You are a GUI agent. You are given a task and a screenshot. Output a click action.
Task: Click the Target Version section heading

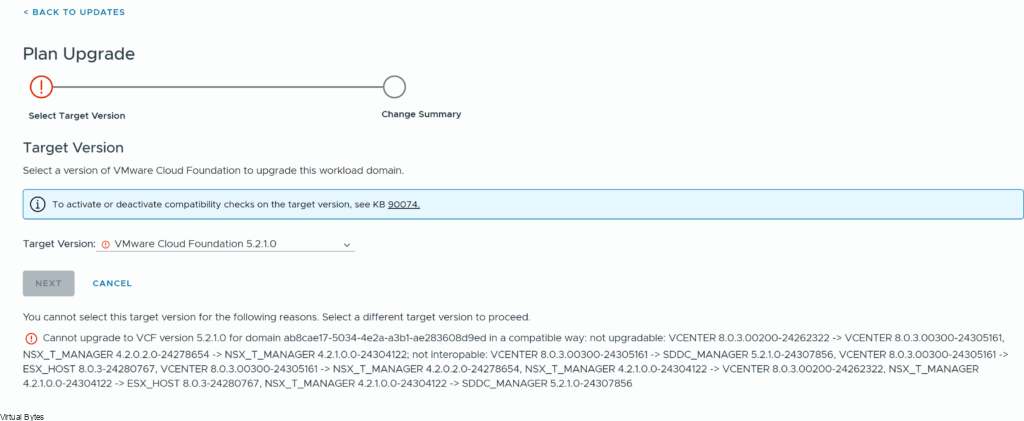coord(73,147)
